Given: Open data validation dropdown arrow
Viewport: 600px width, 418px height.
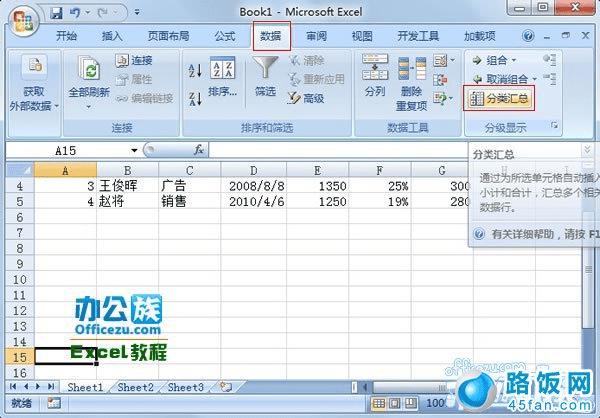Looking at the screenshot, I should [x=453, y=60].
